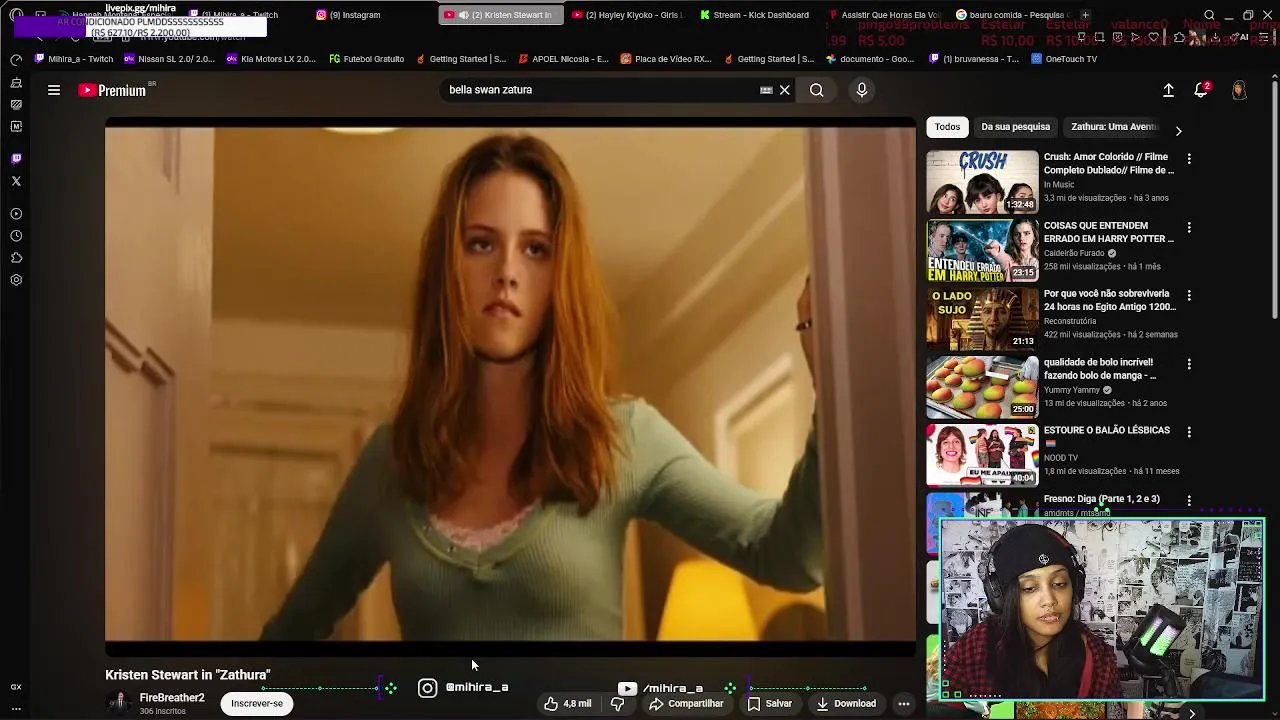Open GX Cleaner in the sidebar

pos(16,82)
